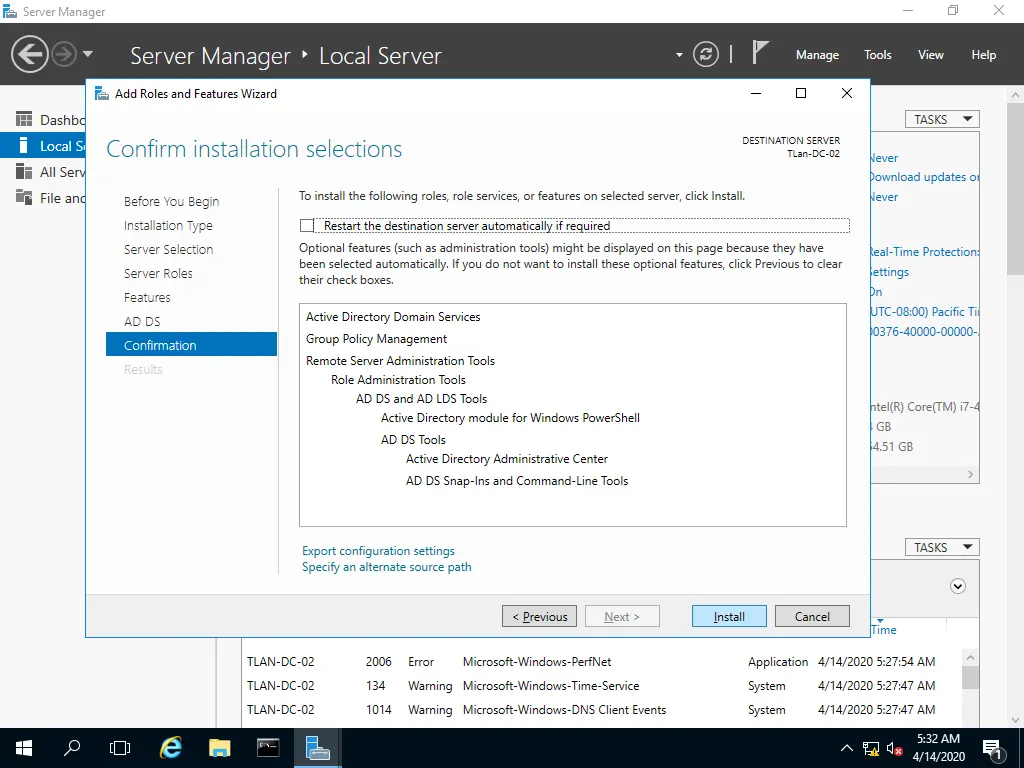Check Restart the destination server automatically checkbox
Viewport: 1024px width, 768px height.
point(307,226)
